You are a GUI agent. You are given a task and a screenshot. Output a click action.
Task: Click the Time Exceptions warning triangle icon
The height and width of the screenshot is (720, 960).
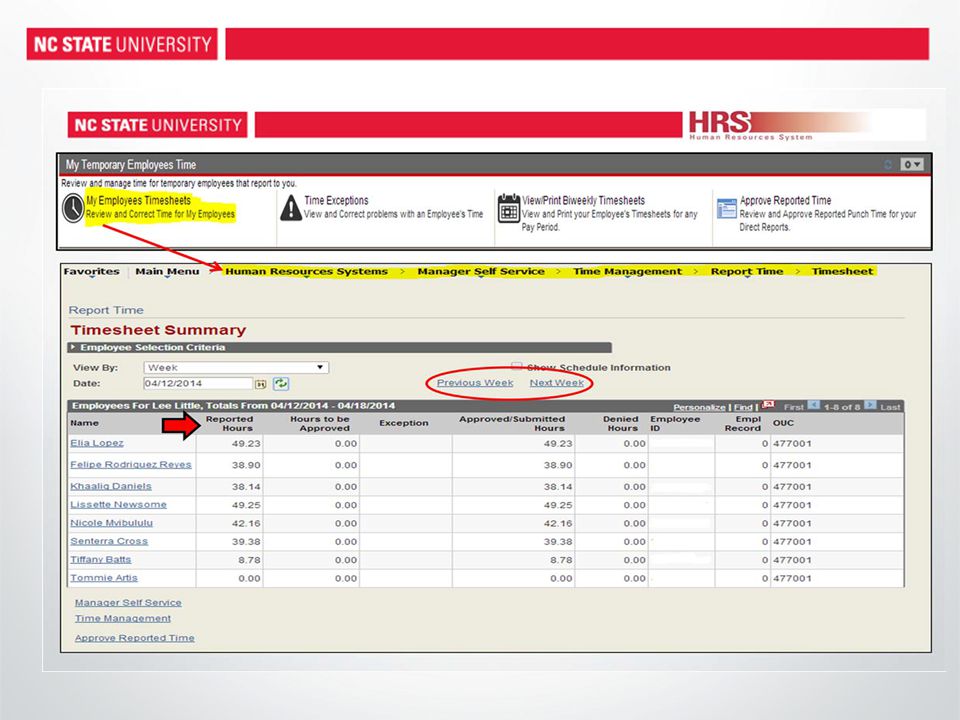pos(291,208)
